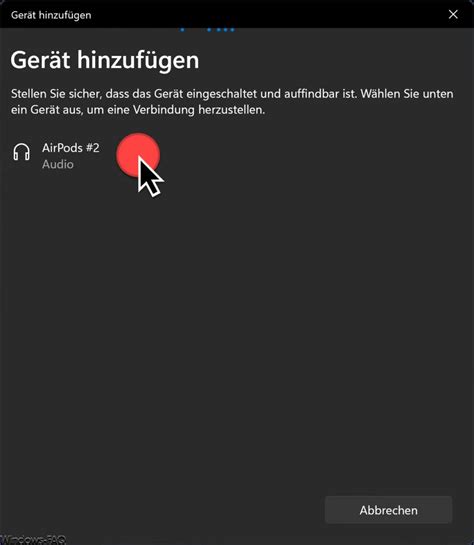Image resolution: width=474 pixels, height=545 pixels.
Task: Click the large Gerät hinzufügen heading
Action: [x=105, y=60]
